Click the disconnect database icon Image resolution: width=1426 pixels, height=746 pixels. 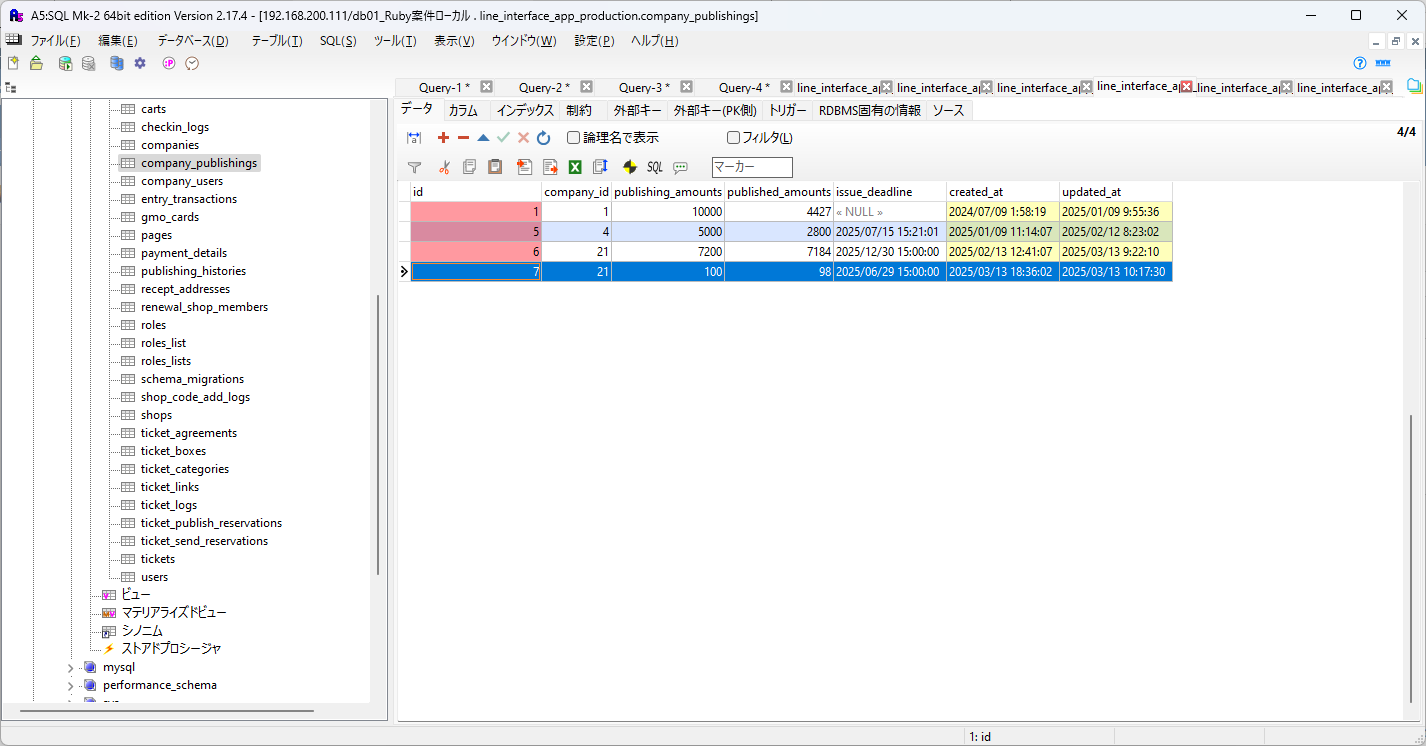coord(89,63)
